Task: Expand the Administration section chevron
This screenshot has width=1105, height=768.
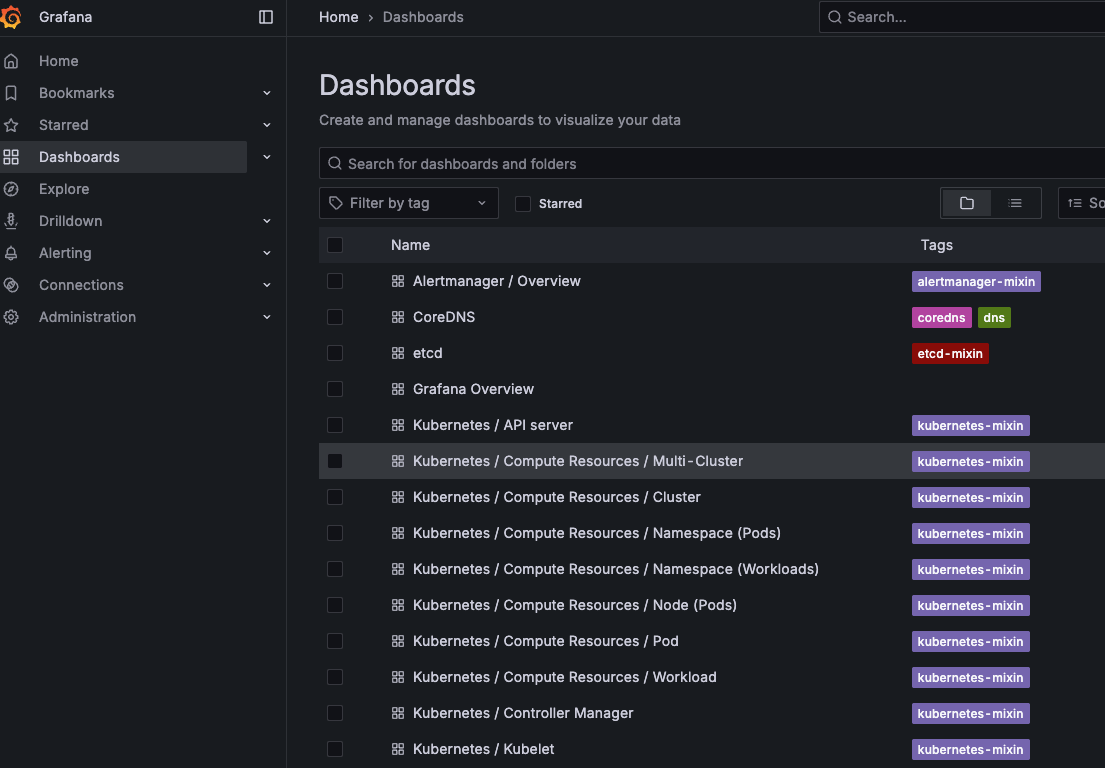Action: click(x=267, y=317)
